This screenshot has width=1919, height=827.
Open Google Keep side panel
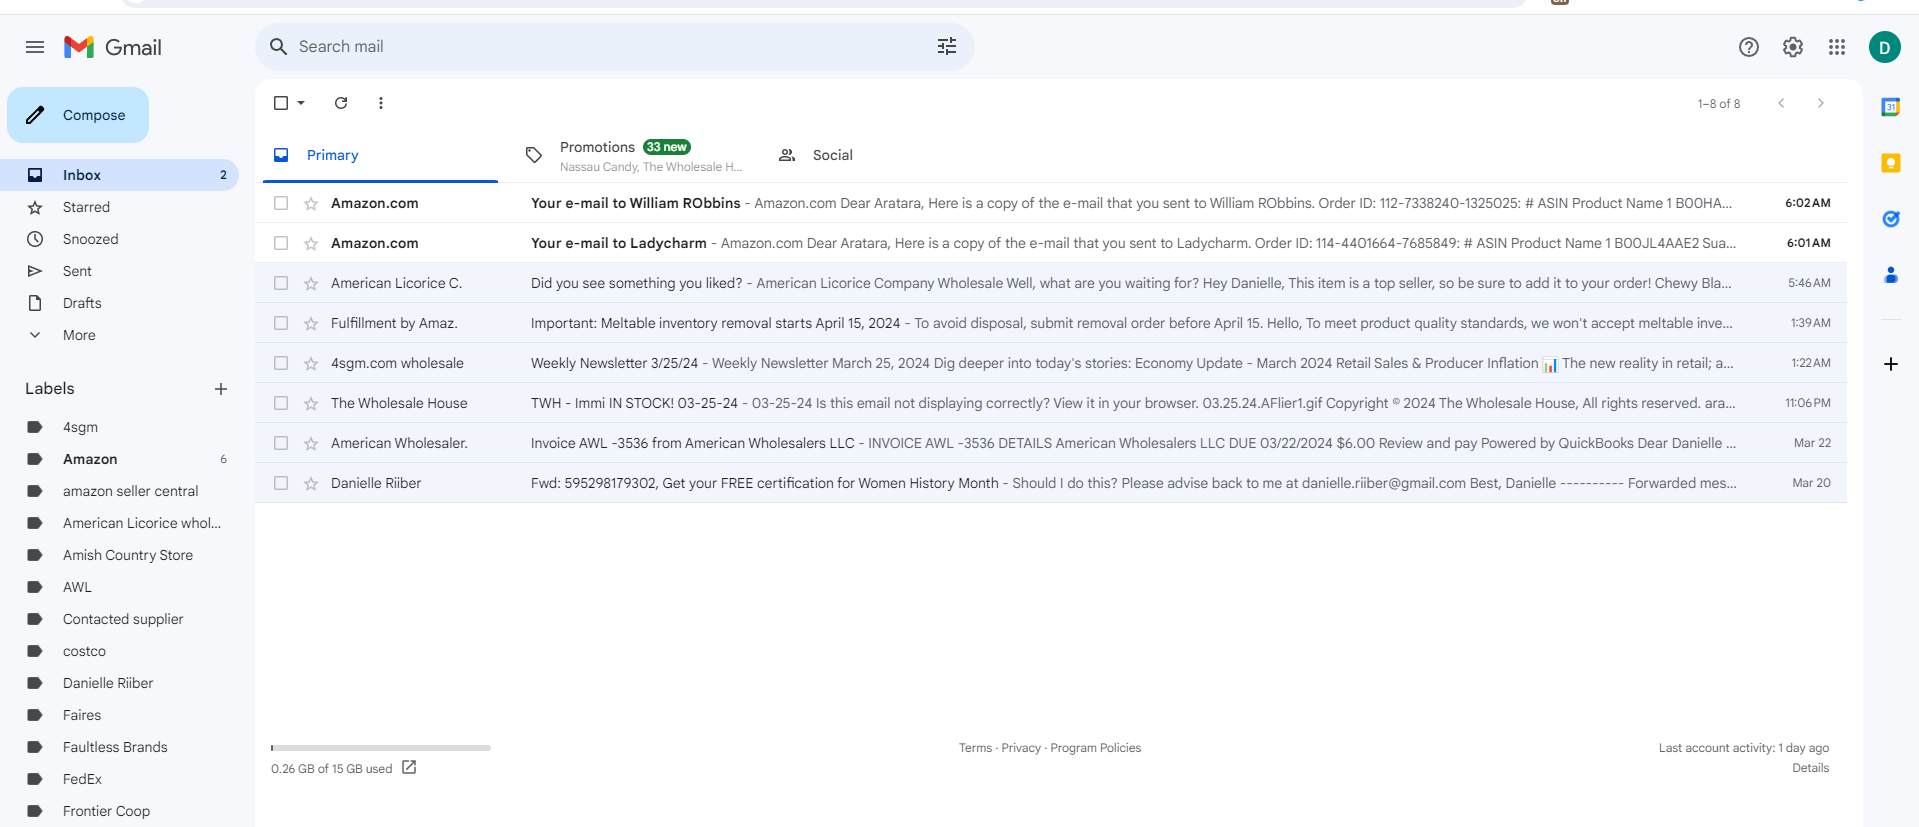(x=1891, y=163)
